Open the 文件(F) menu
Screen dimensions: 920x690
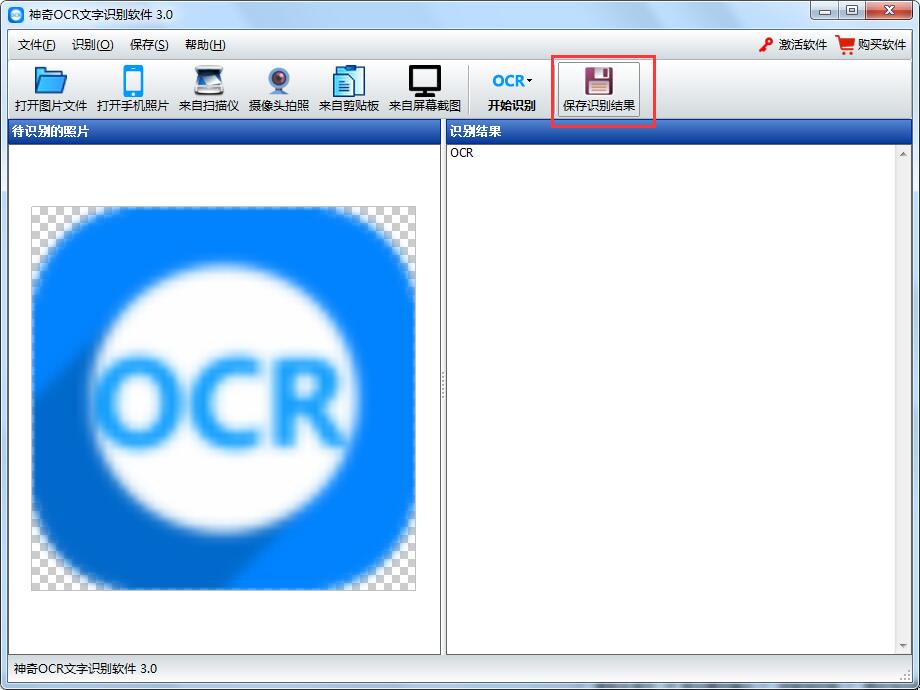tap(36, 45)
